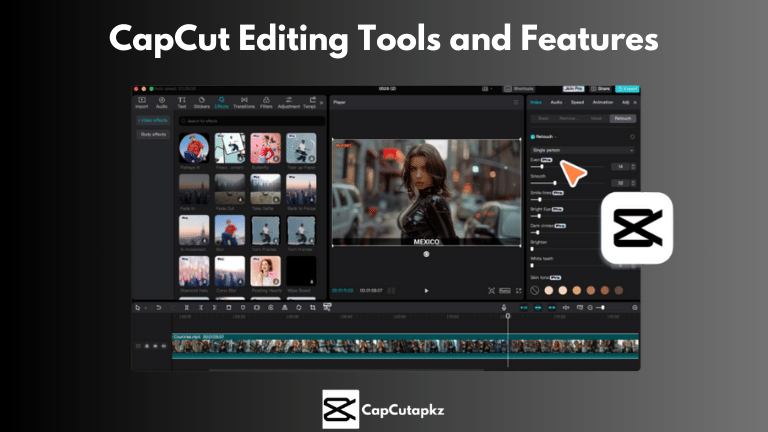This screenshot has width=768, height=432.
Task: Switch to the inspector Audio tab
Action: pos(556,102)
